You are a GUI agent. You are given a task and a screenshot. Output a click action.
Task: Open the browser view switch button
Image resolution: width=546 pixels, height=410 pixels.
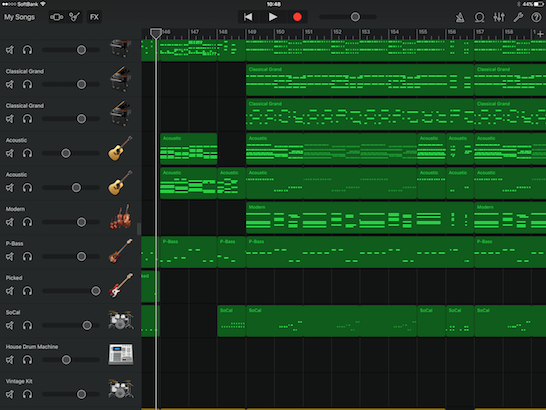click(x=56, y=17)
